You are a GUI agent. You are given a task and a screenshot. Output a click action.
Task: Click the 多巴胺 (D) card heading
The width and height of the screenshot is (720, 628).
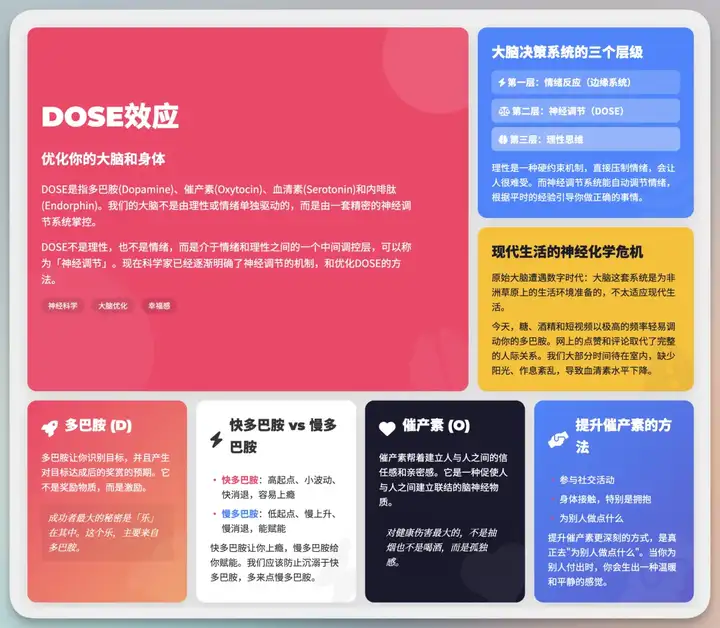(98, 425)
